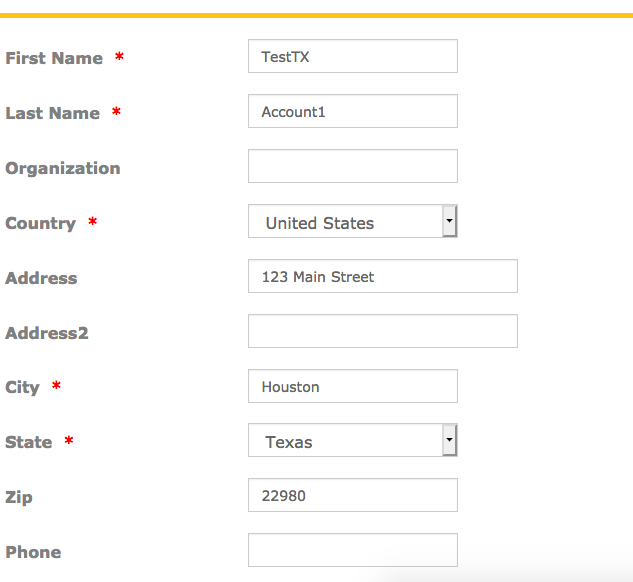Click the State label text

pos(29,442)
